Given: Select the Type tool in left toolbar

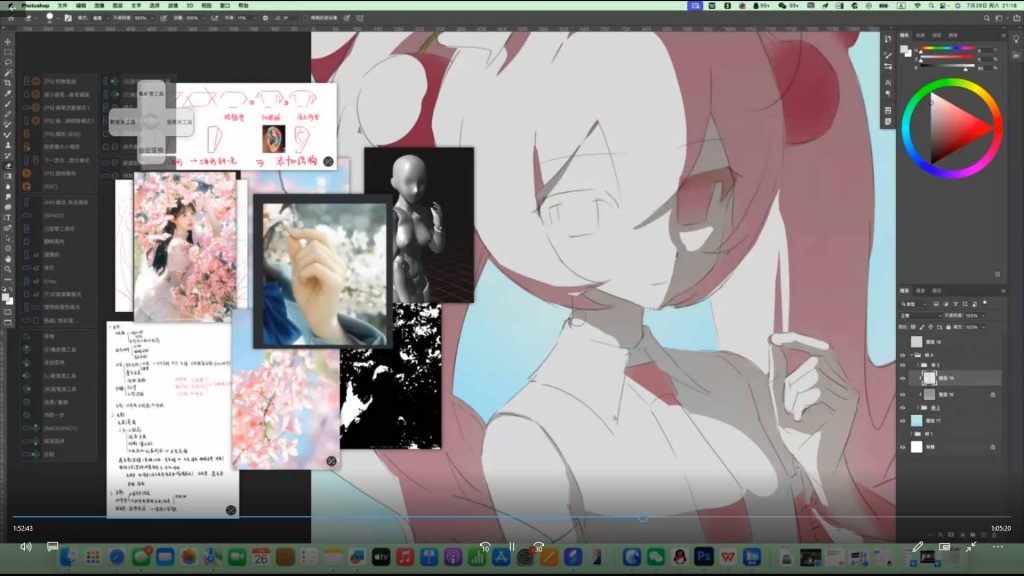Looking at the screenshot, I should coord(8,217).
